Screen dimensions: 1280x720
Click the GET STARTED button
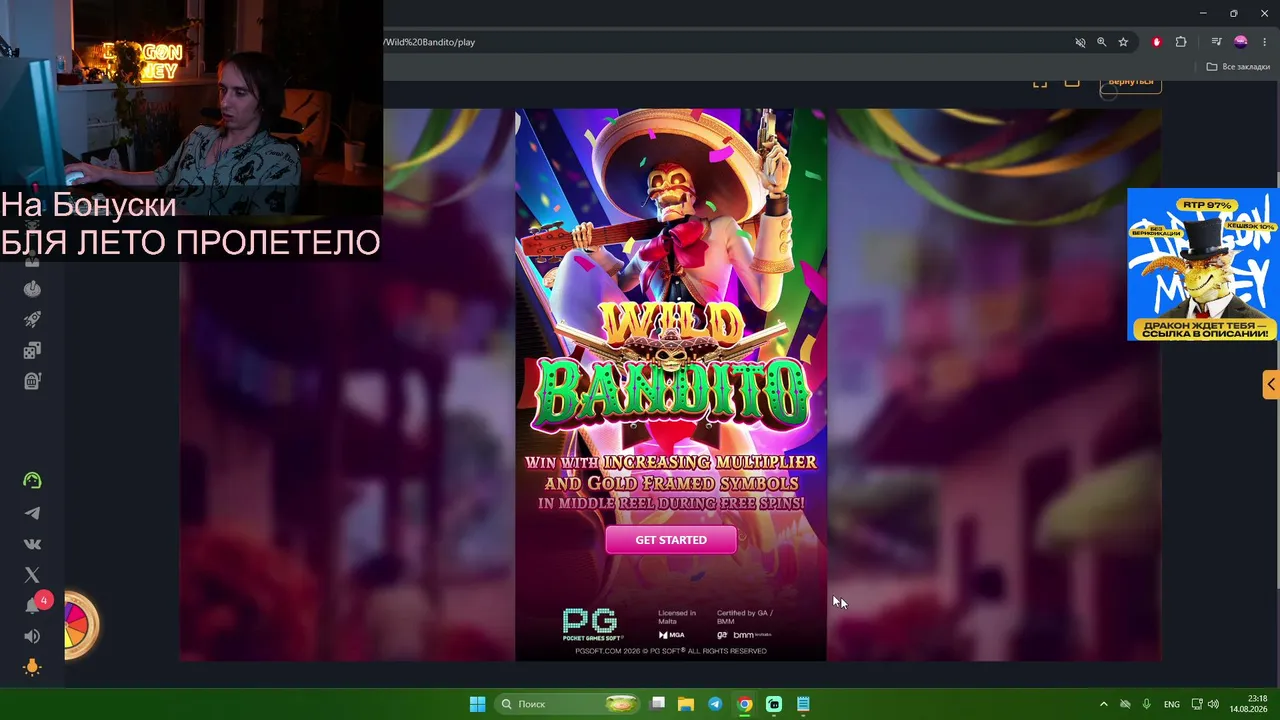671,540
